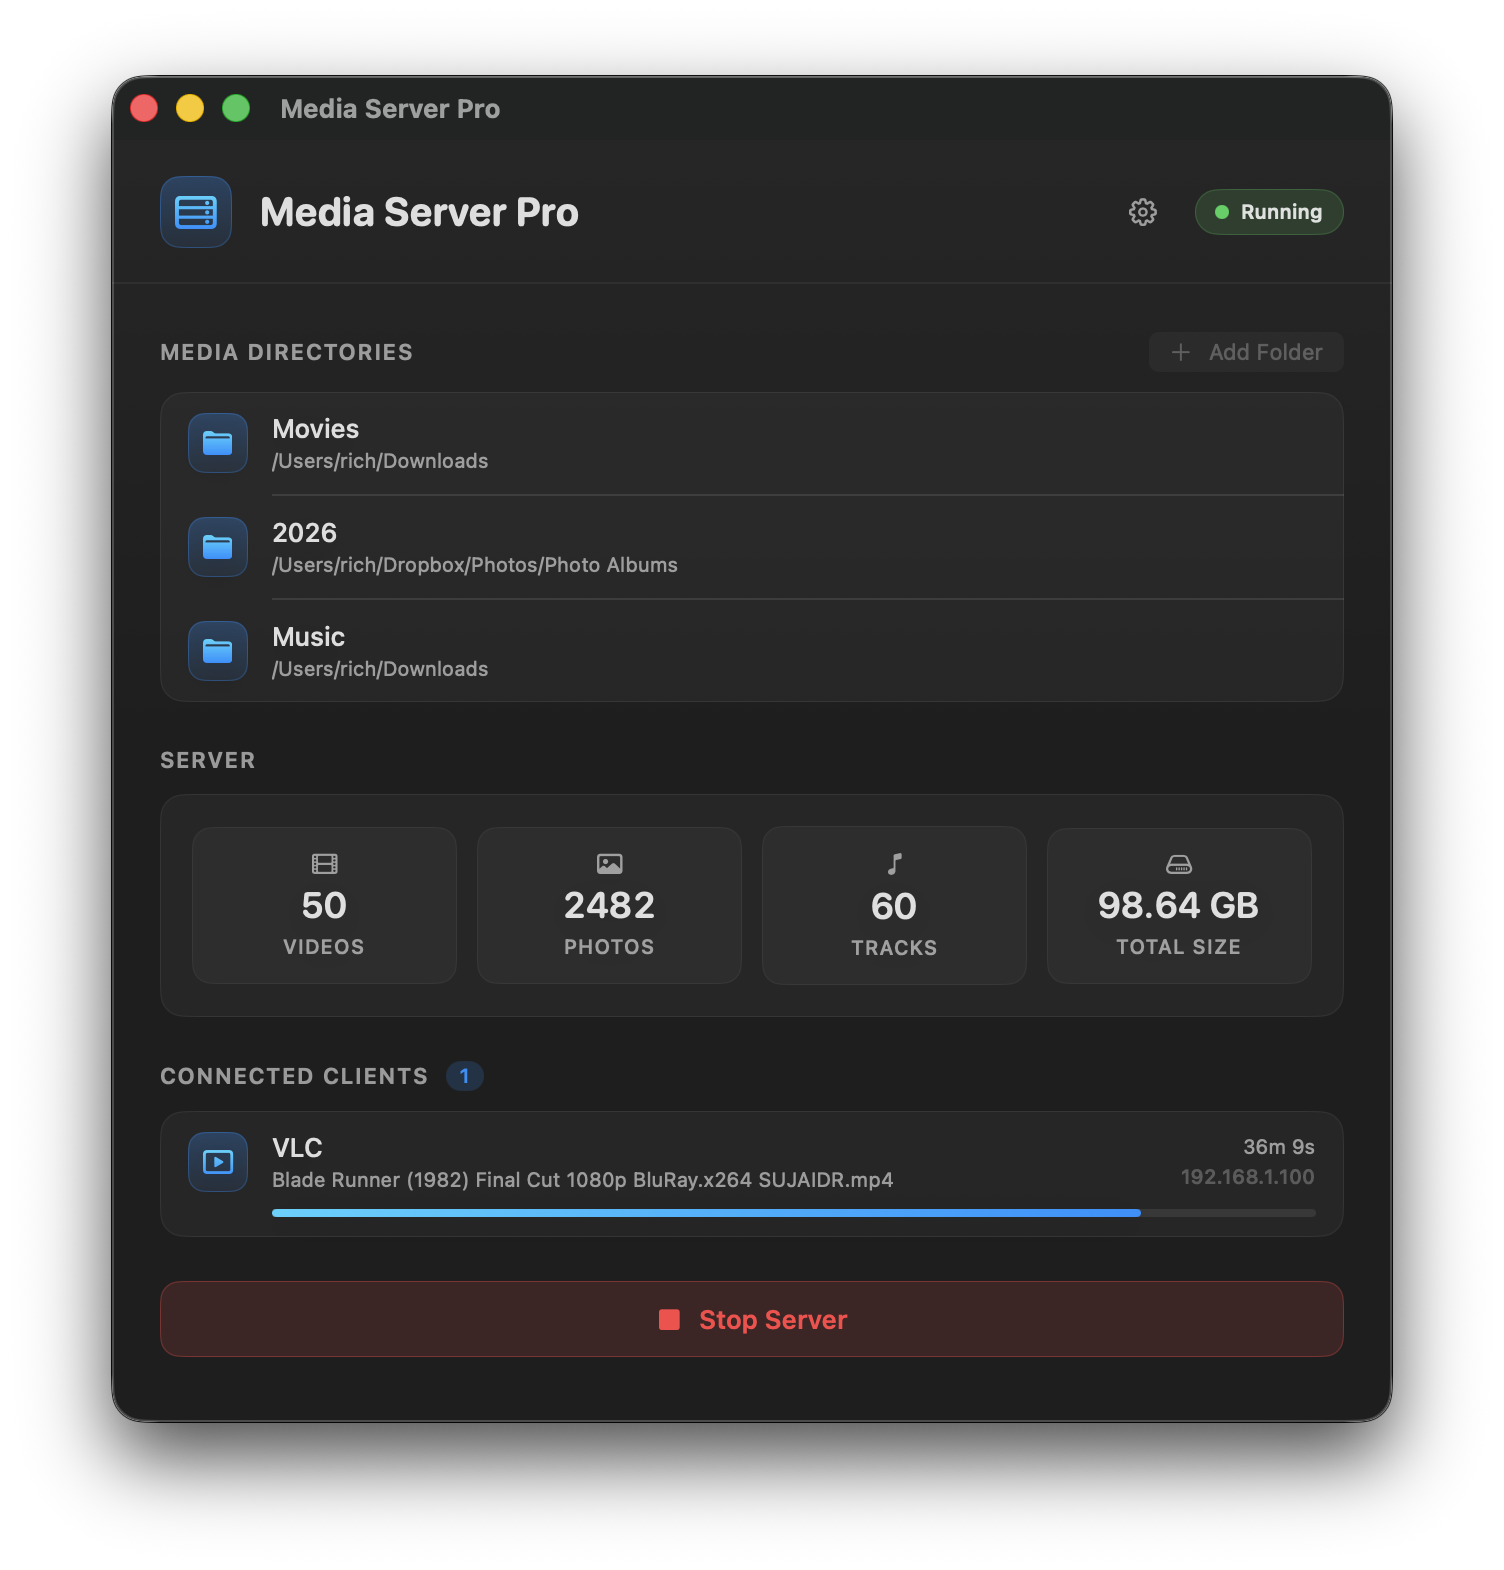This screenshot has height=1570, width=1504.
Task: Select the Movies directory name
Action: coord(316,429)
